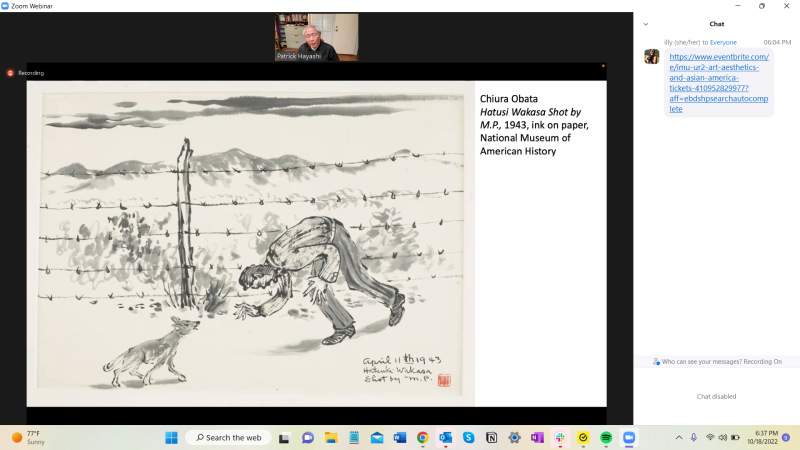800x450 pixels.
Task: Open the weather widget showing 77°F
Action: tap(30, 438)
